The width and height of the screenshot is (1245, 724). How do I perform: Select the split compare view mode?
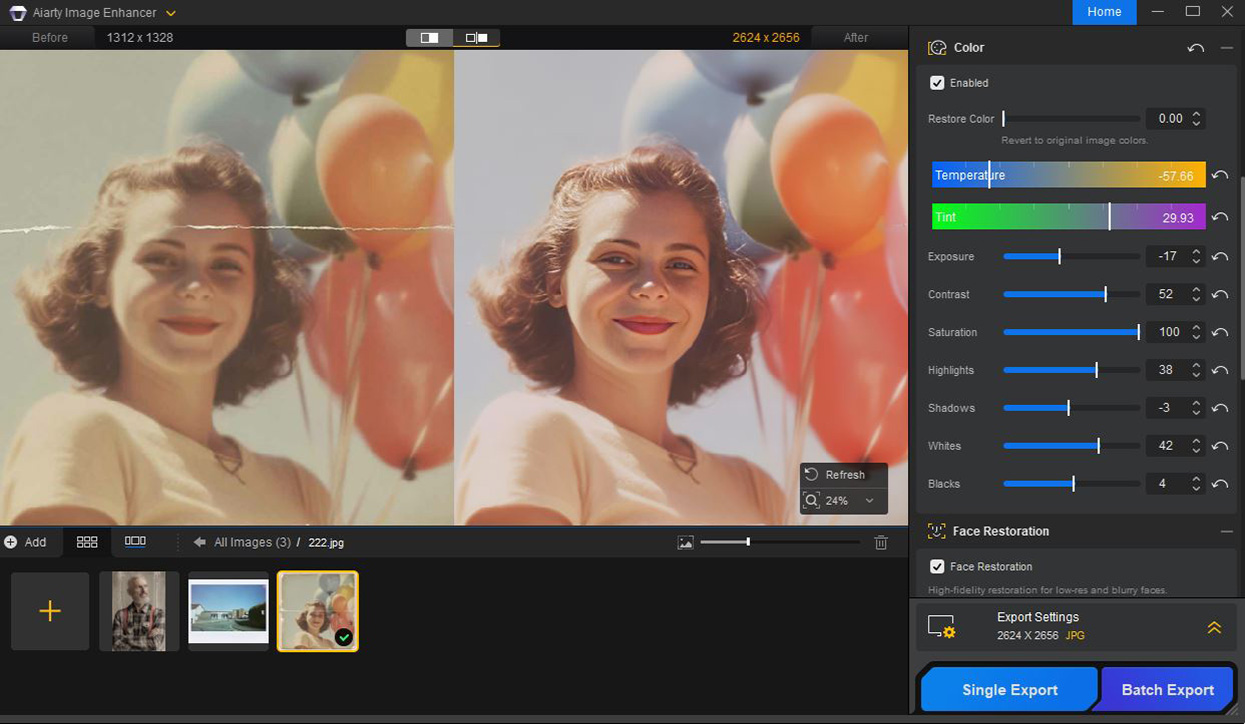(x=429, y=38)
